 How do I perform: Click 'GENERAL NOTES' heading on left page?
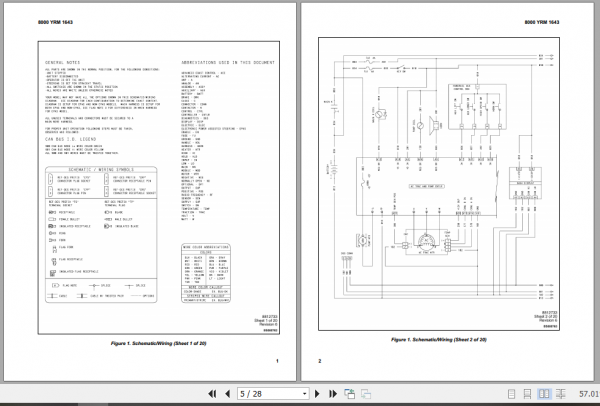[x=63, y=62]
